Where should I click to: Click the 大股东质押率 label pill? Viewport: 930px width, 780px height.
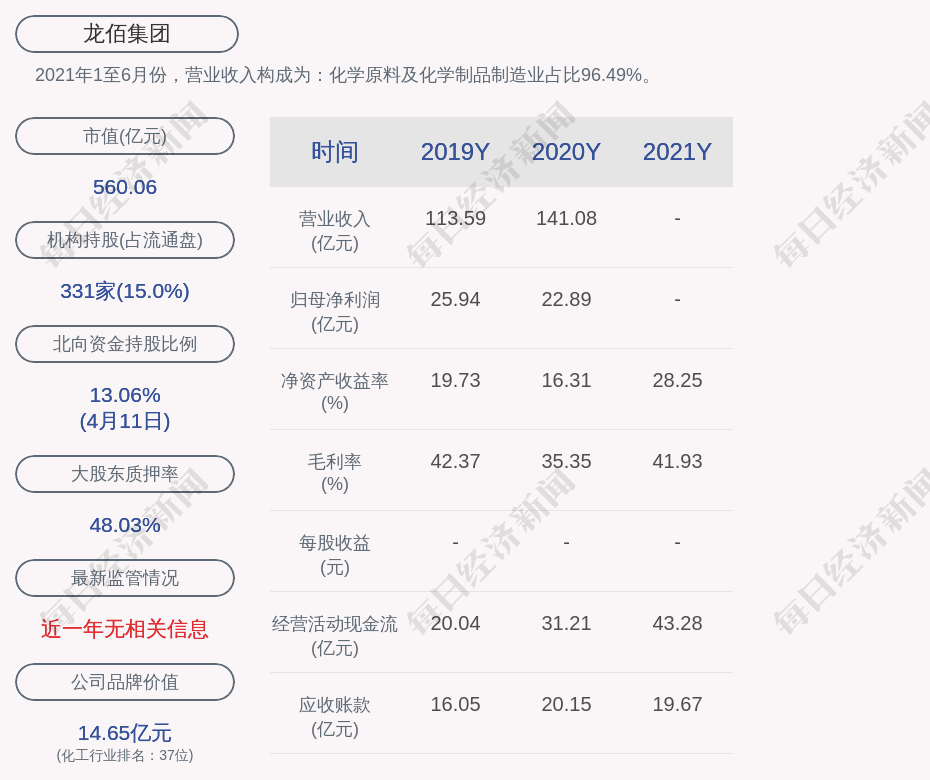pyautogui.click(x=125, y=473)
